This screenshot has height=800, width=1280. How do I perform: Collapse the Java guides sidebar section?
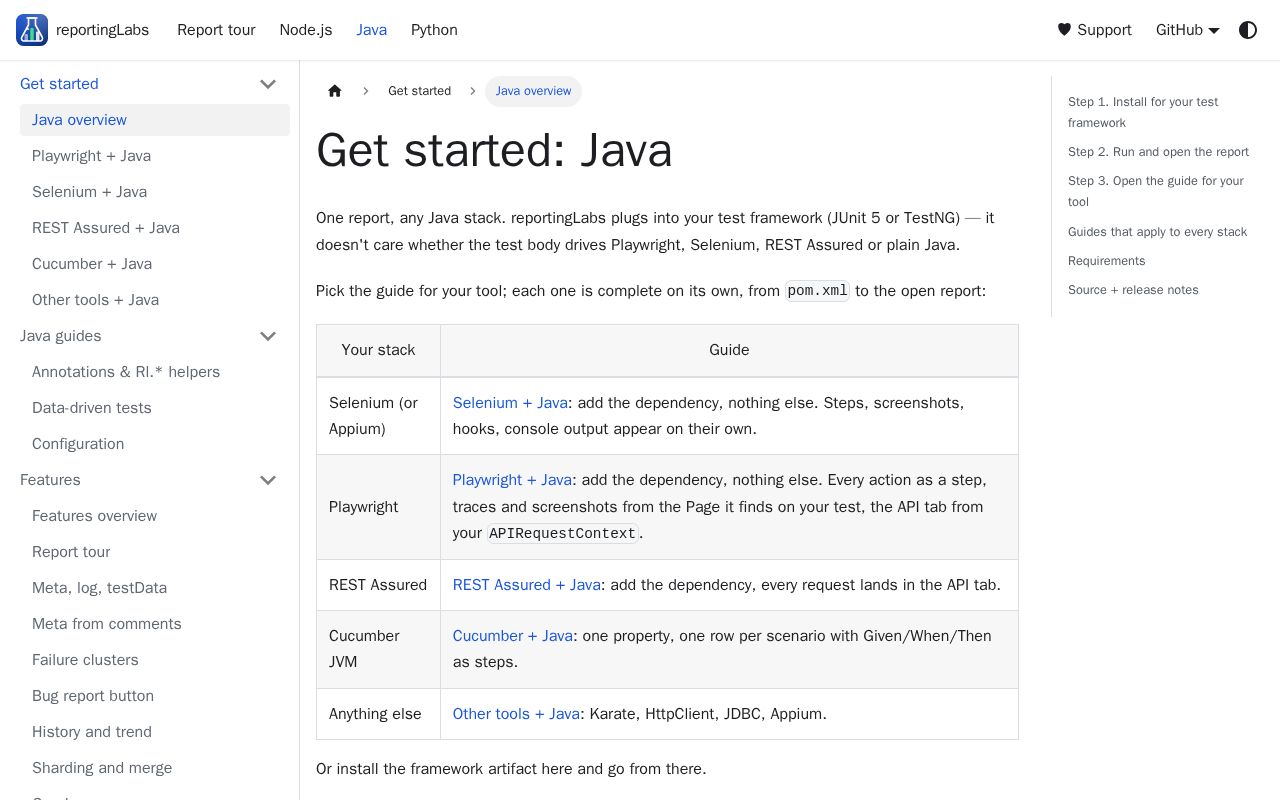(x=268, y=336)
